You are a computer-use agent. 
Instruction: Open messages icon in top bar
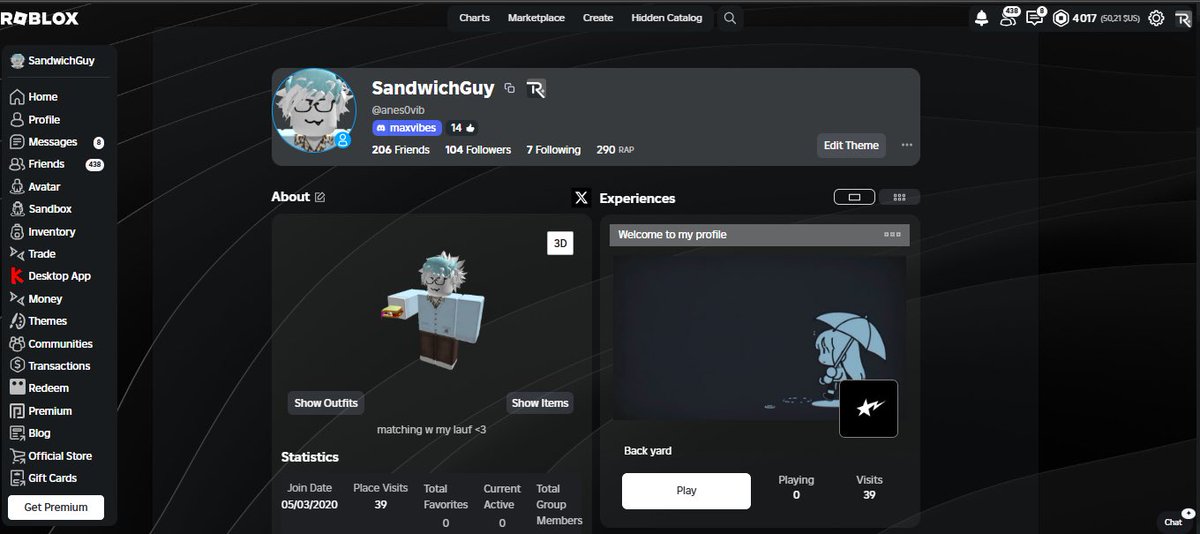1034,18
